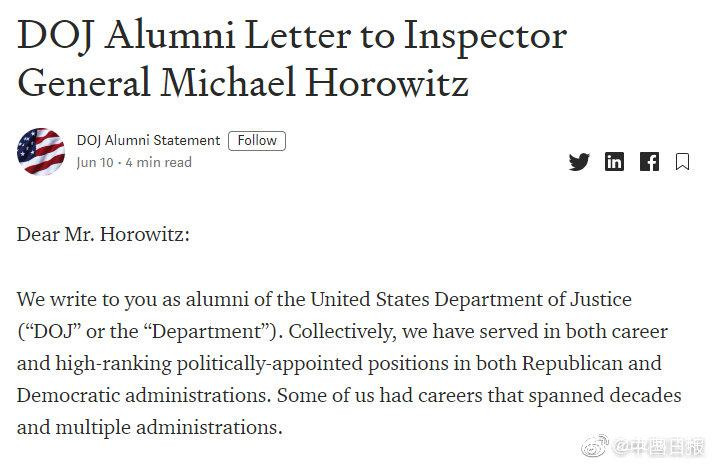Share the letter on Twitter
This screenshot has height=466, width=713.
579,162
